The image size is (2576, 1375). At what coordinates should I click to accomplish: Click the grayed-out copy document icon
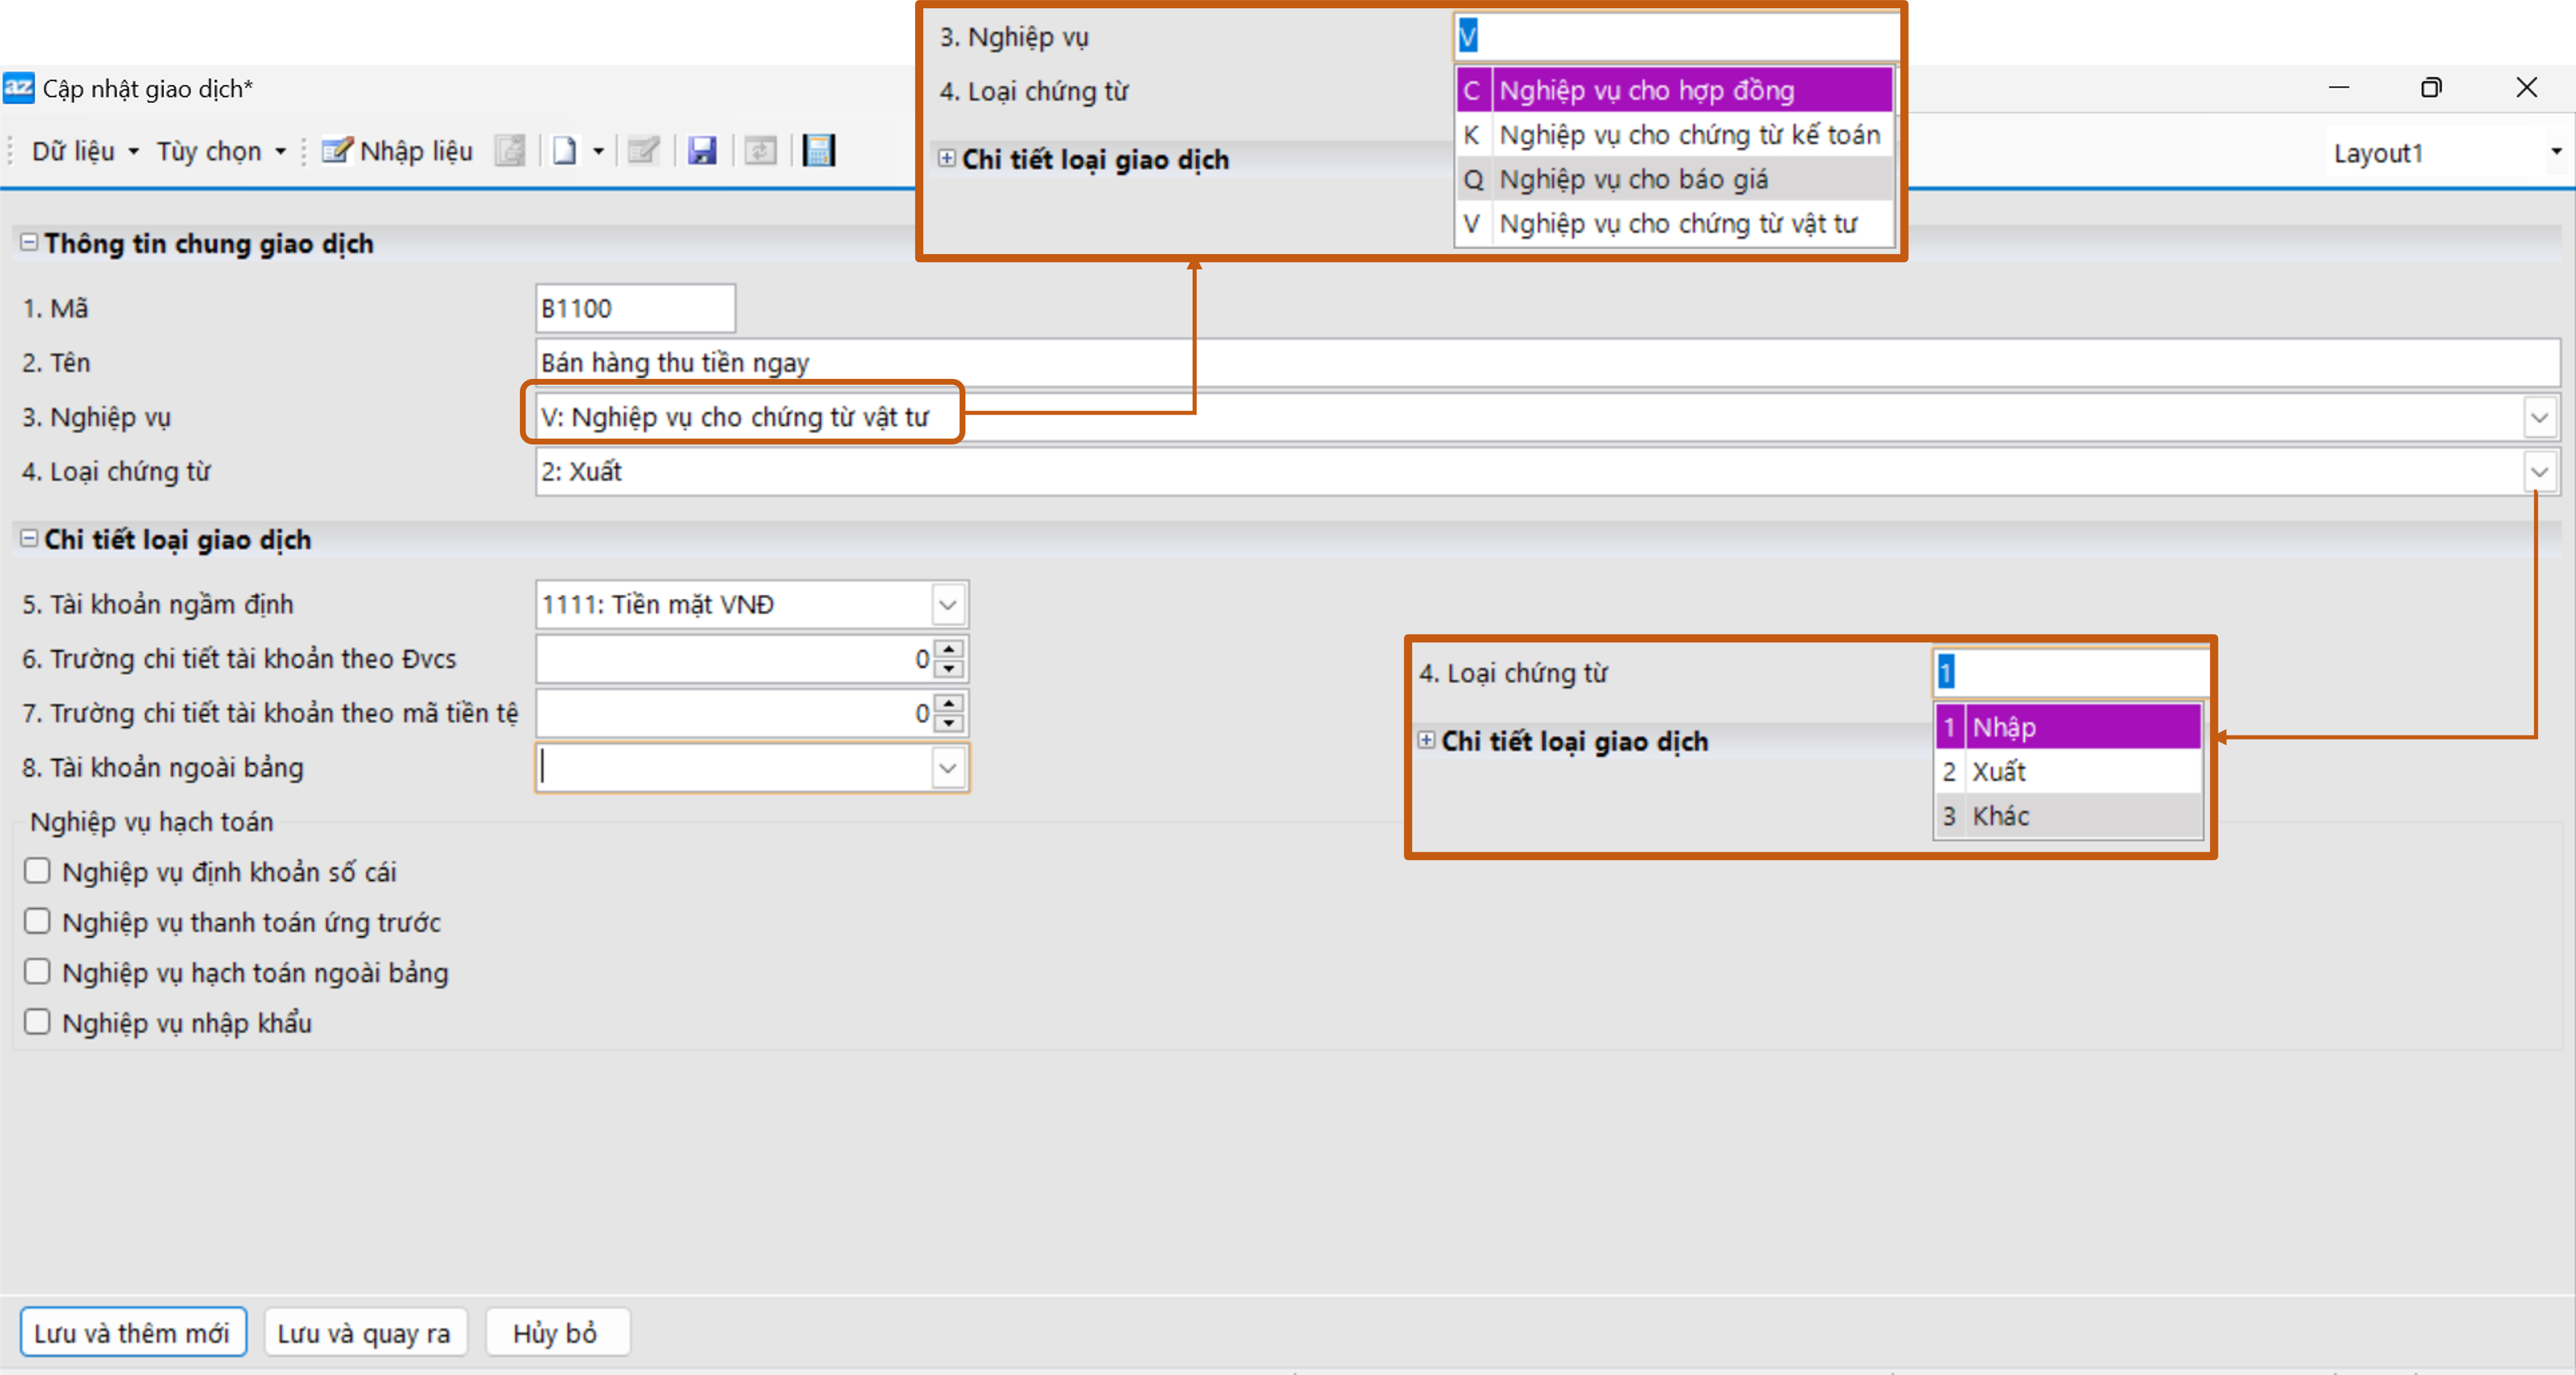[x=510, y=151]
